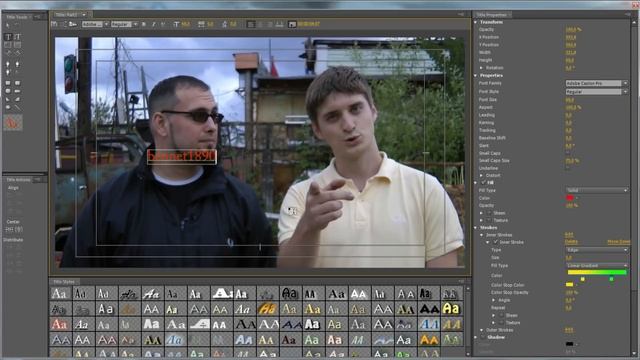Select the Delete Anchor Point tool

pyautogui.click(x=17, y=64)
